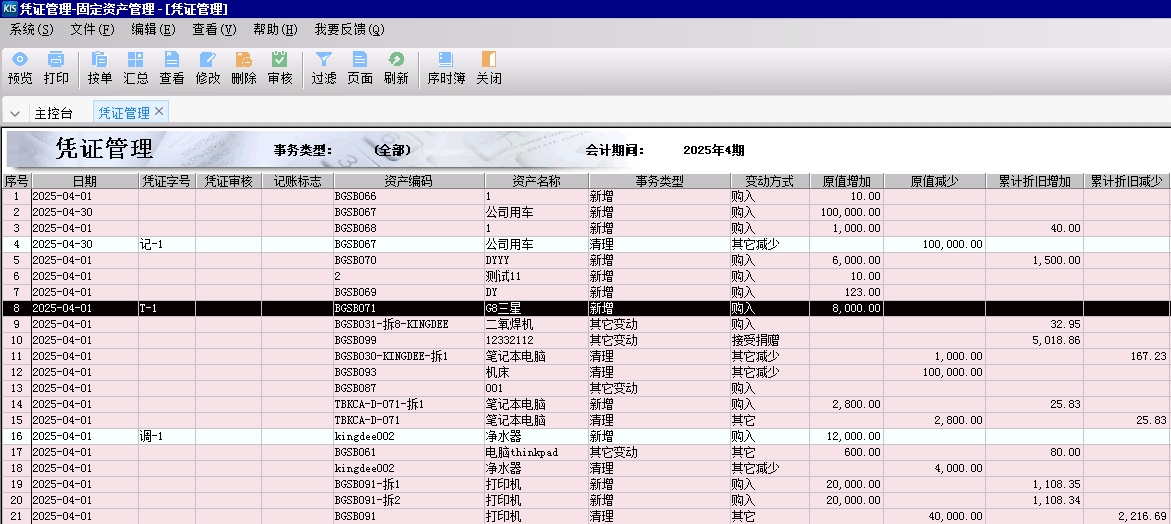Click the 序号 column header

(16, 181)
